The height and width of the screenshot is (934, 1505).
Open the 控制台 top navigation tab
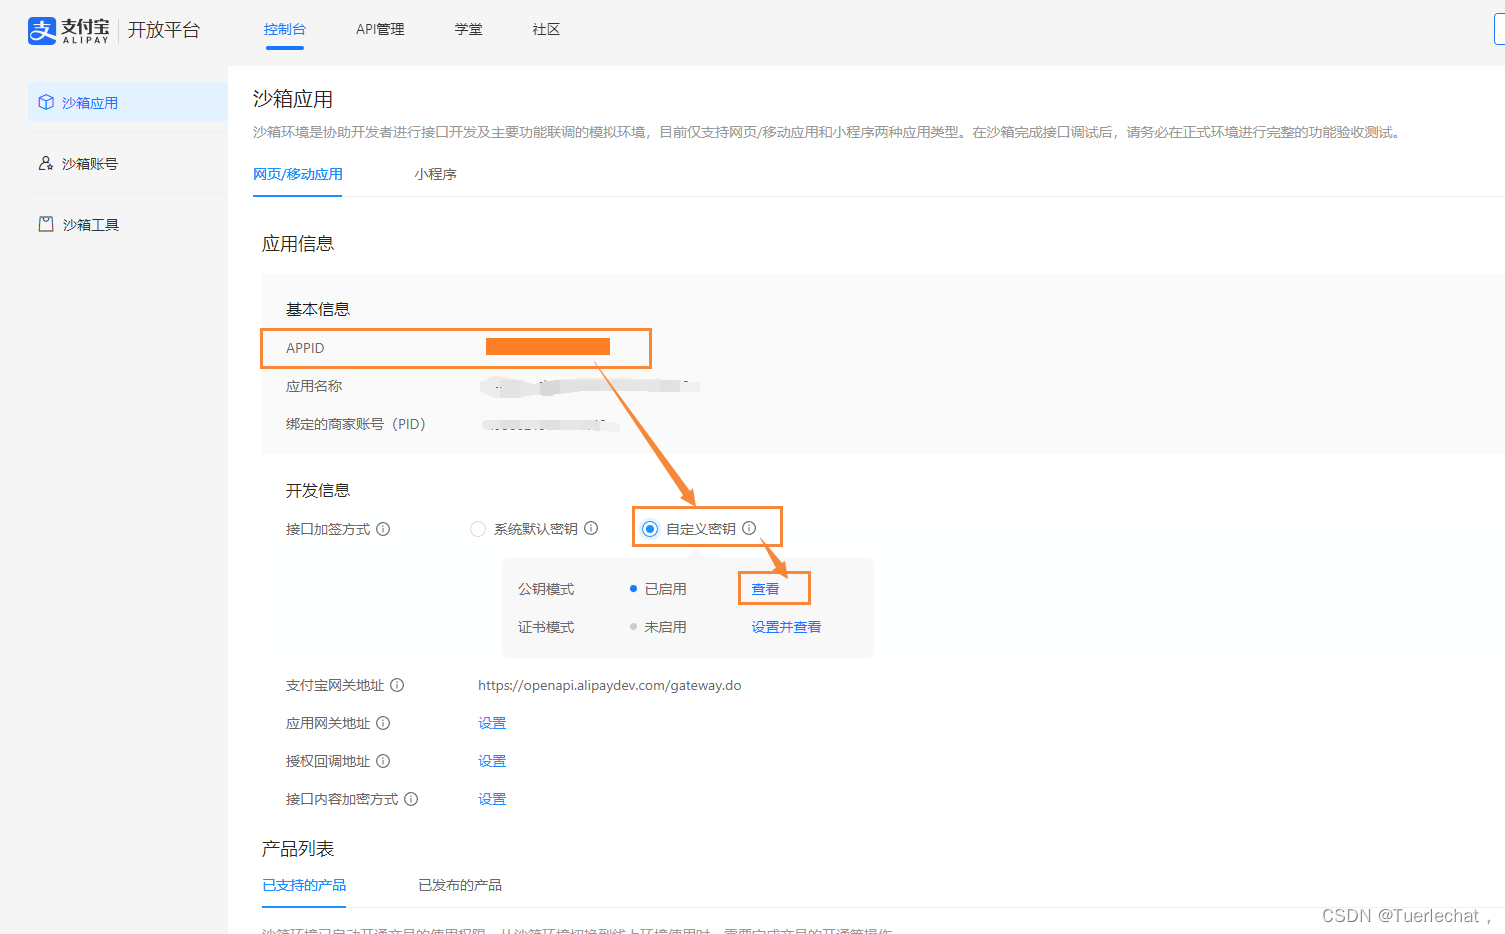pyautogui.click(x=285, y=29)
